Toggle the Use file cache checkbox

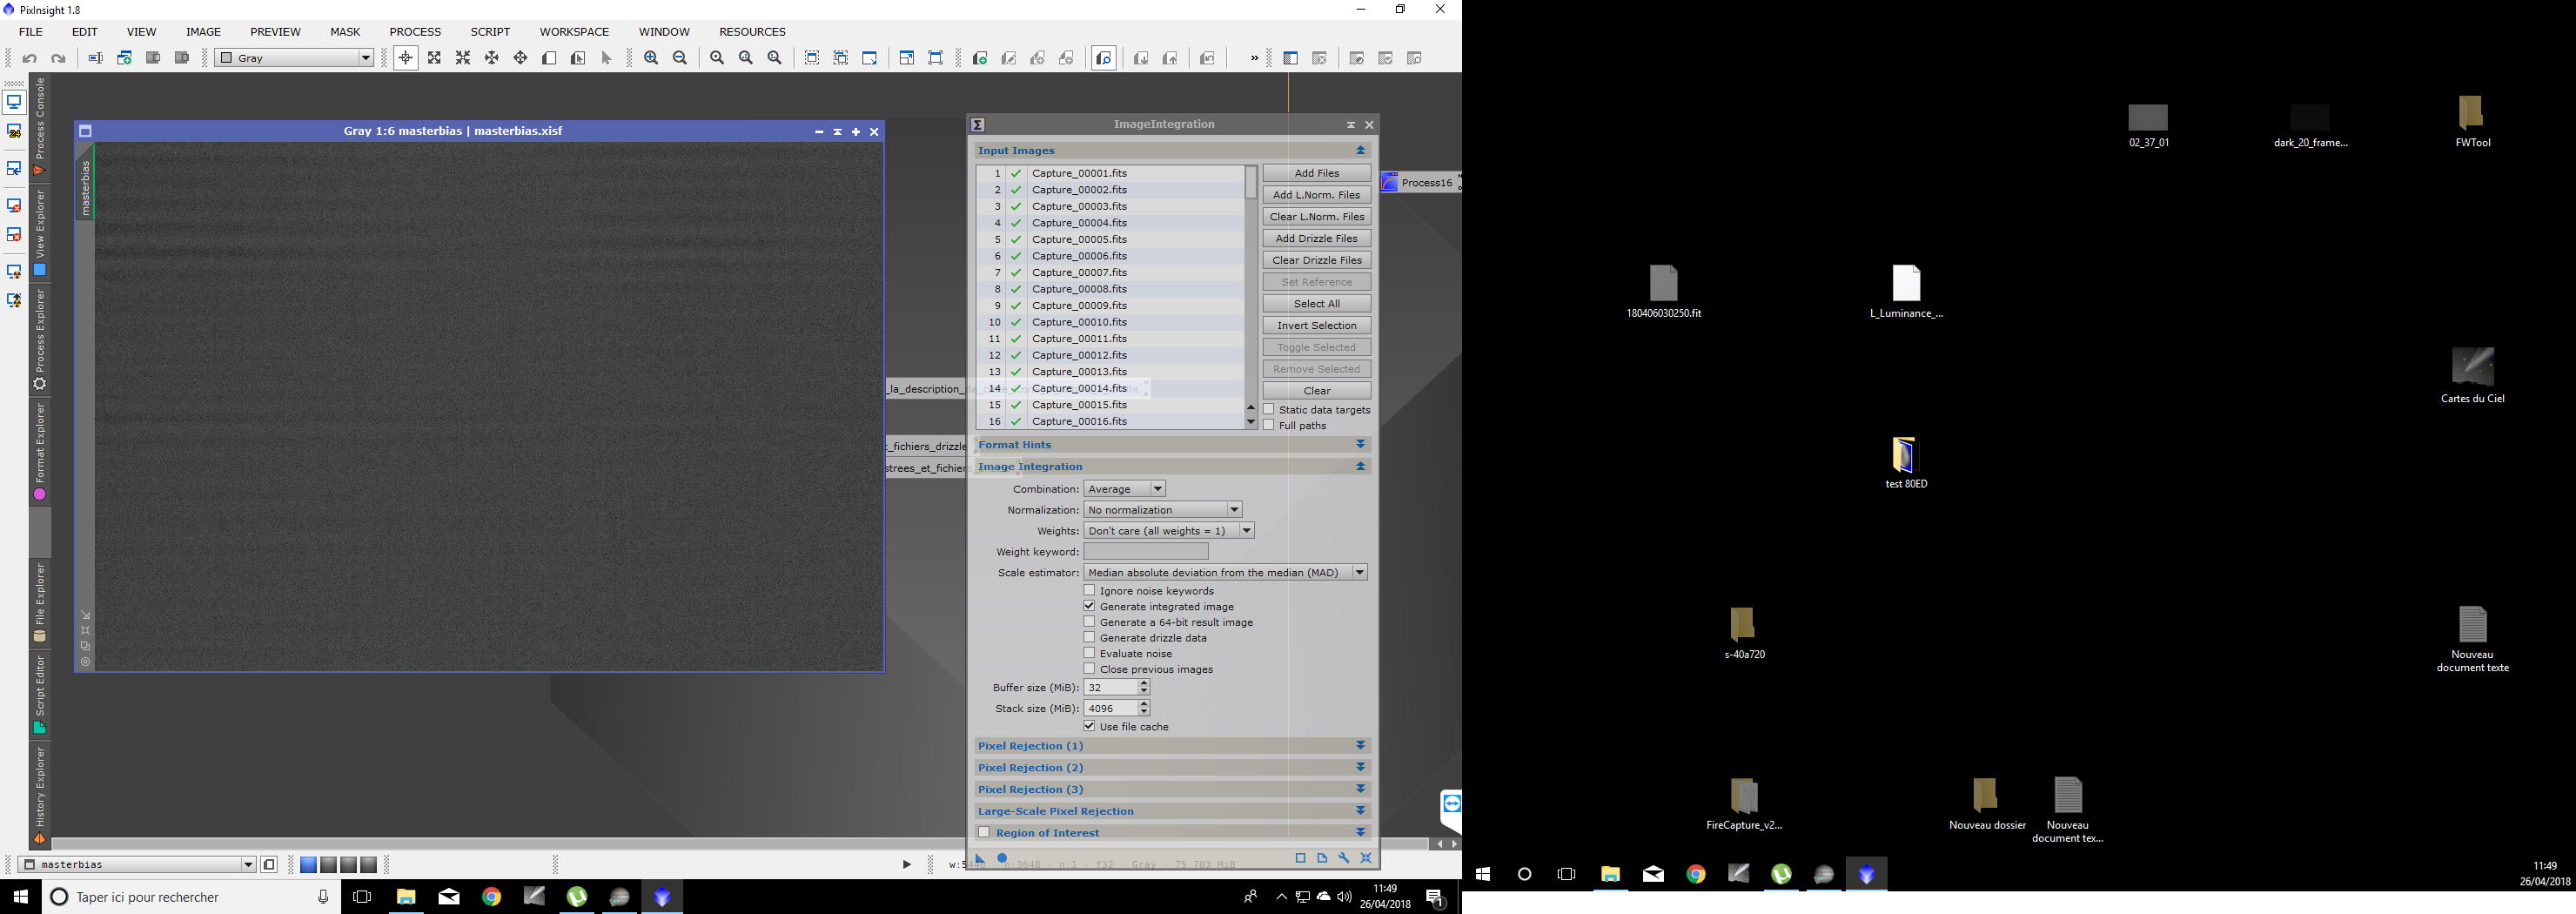pyautogui.click(x=1089, y=726)
